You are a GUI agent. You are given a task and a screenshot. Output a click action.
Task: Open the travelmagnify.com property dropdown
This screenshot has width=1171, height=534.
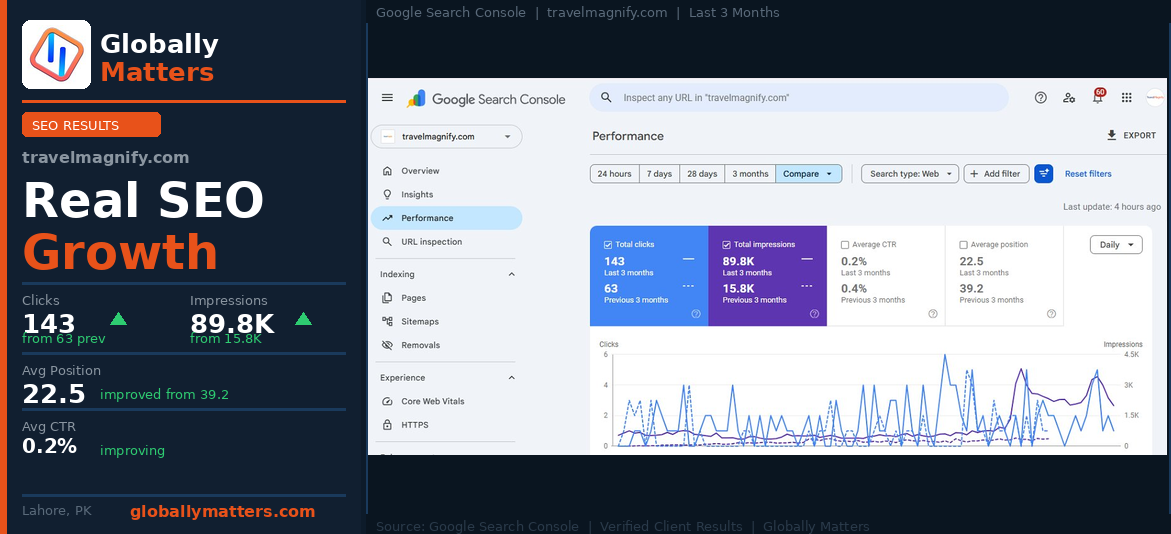(447, 137)
